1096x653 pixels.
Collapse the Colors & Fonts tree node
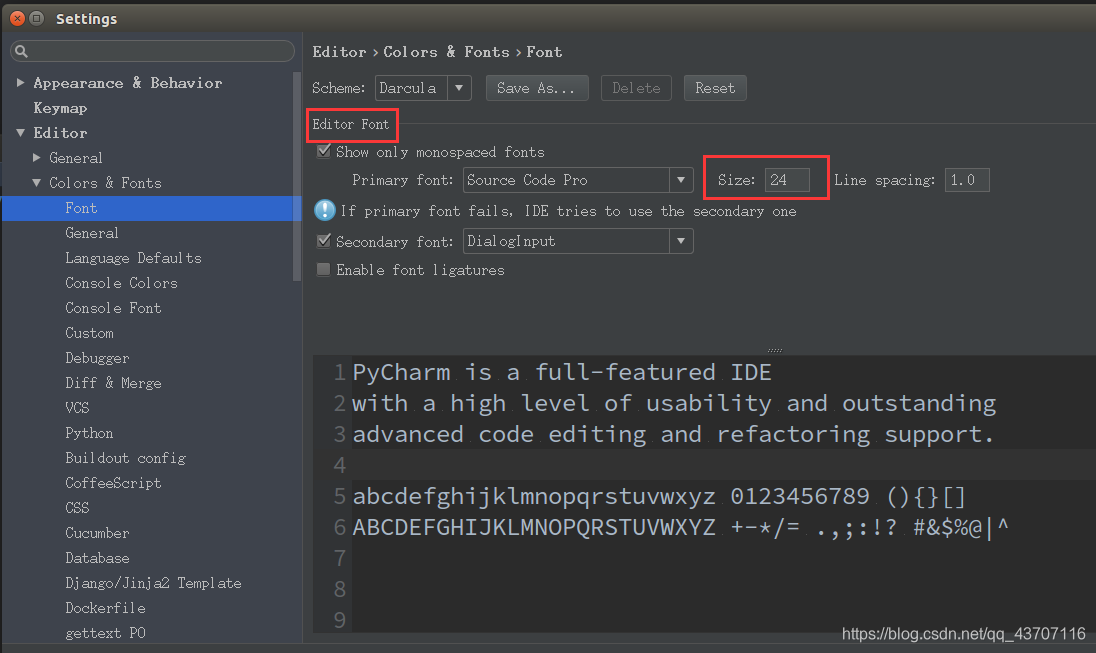pyautogui.click(x=36, y=182)
